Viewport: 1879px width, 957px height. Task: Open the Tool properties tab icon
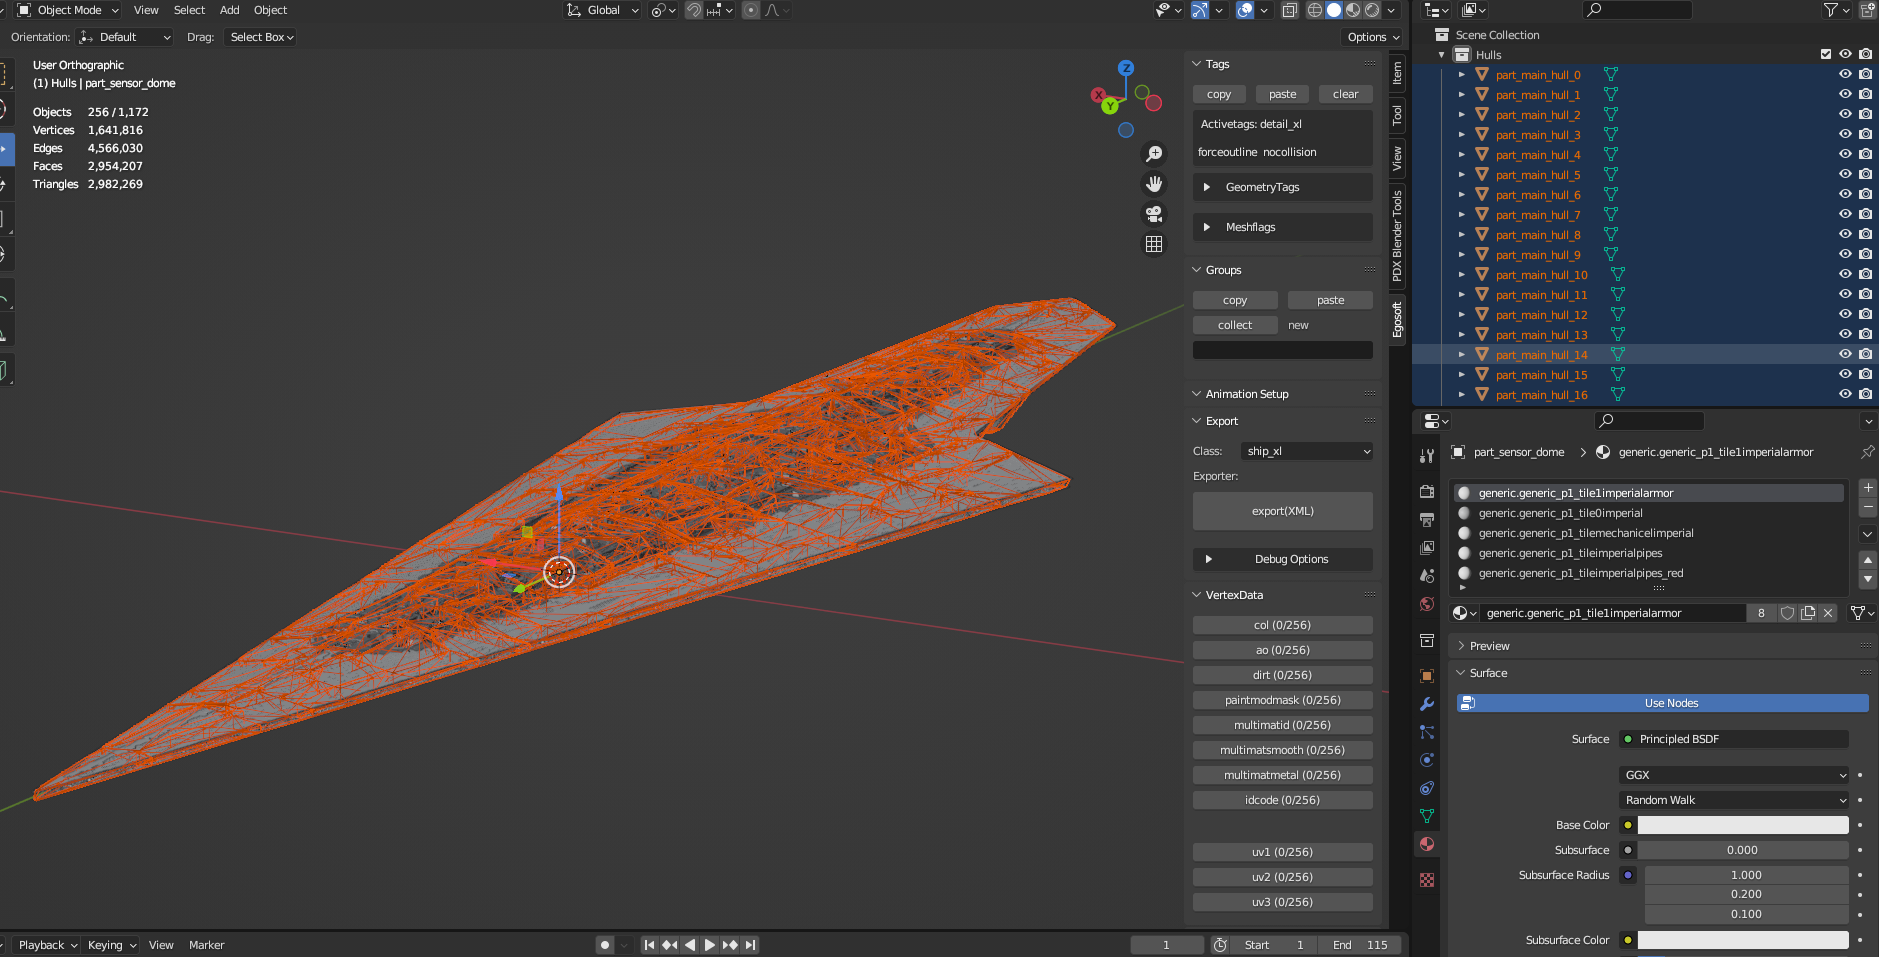coord(1427,456)
